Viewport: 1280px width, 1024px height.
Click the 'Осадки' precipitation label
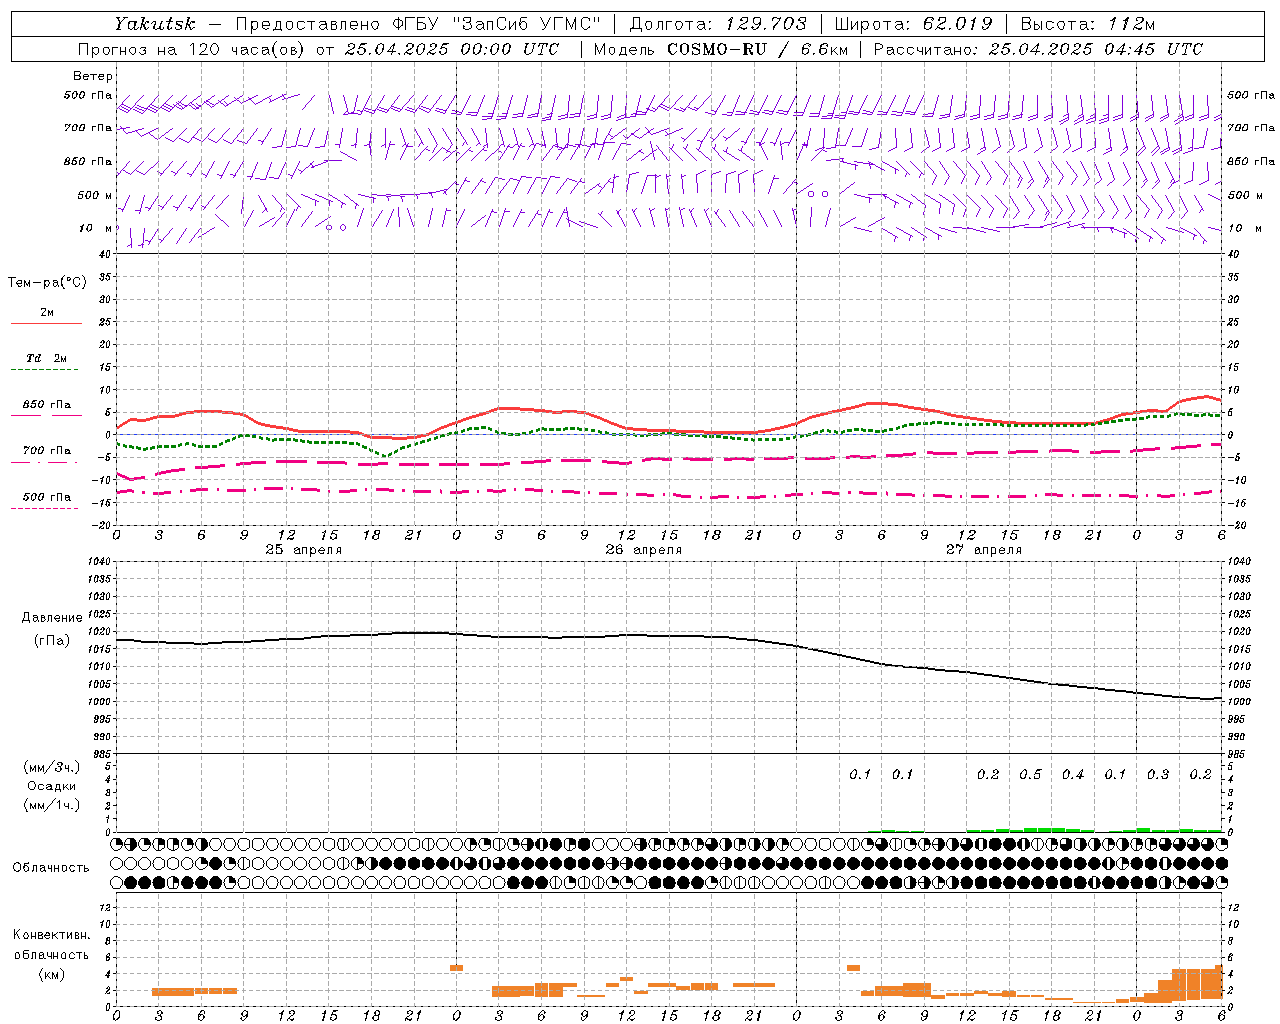tap(52, 786)
